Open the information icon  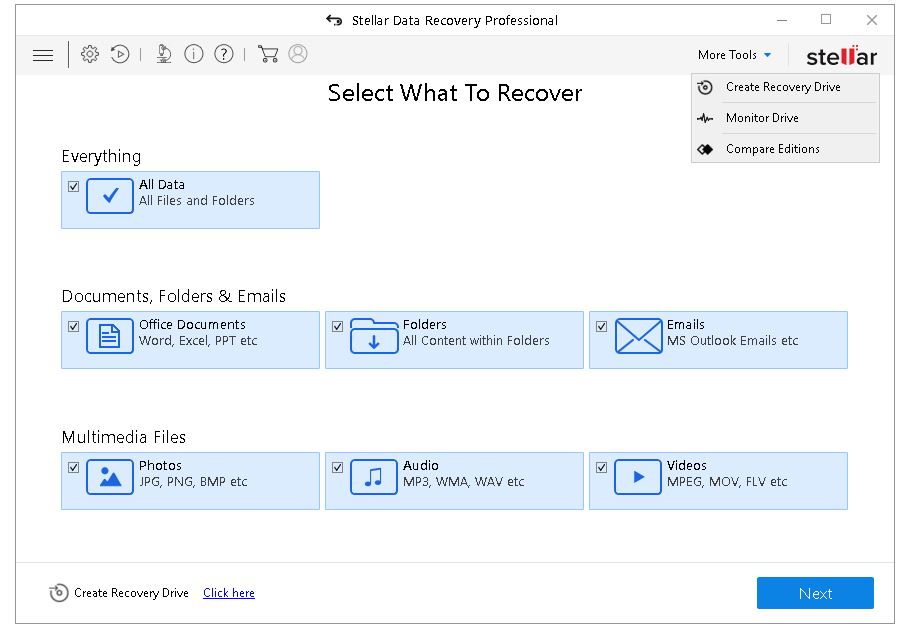[x=194, y=54]
